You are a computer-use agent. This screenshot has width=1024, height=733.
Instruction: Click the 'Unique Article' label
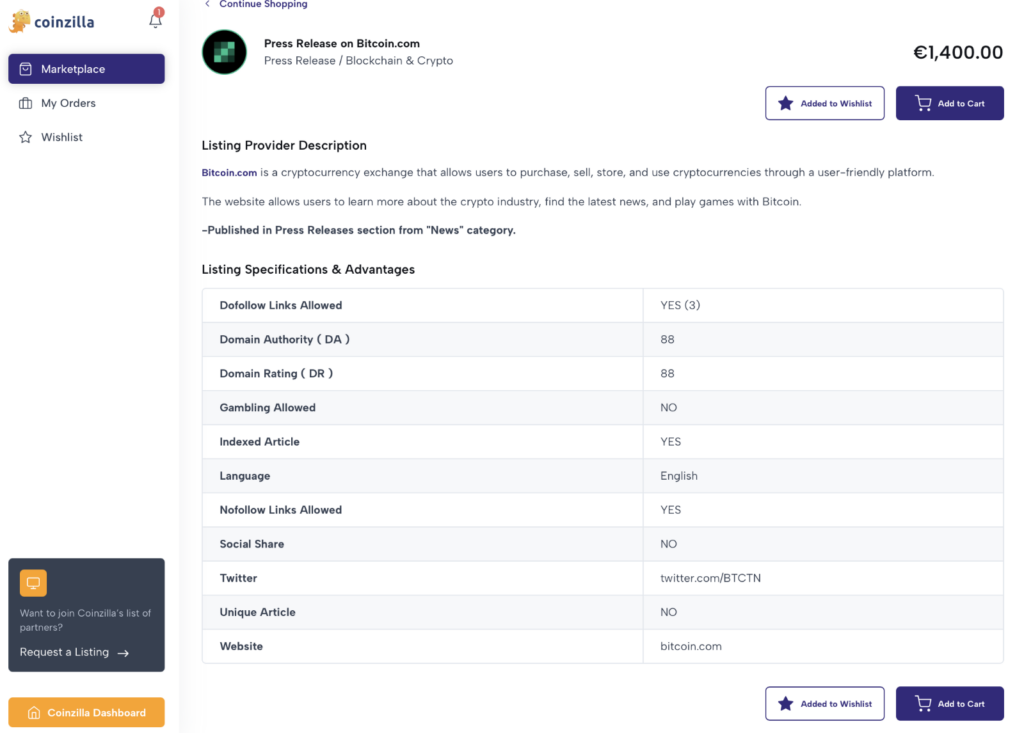[257, 612]
